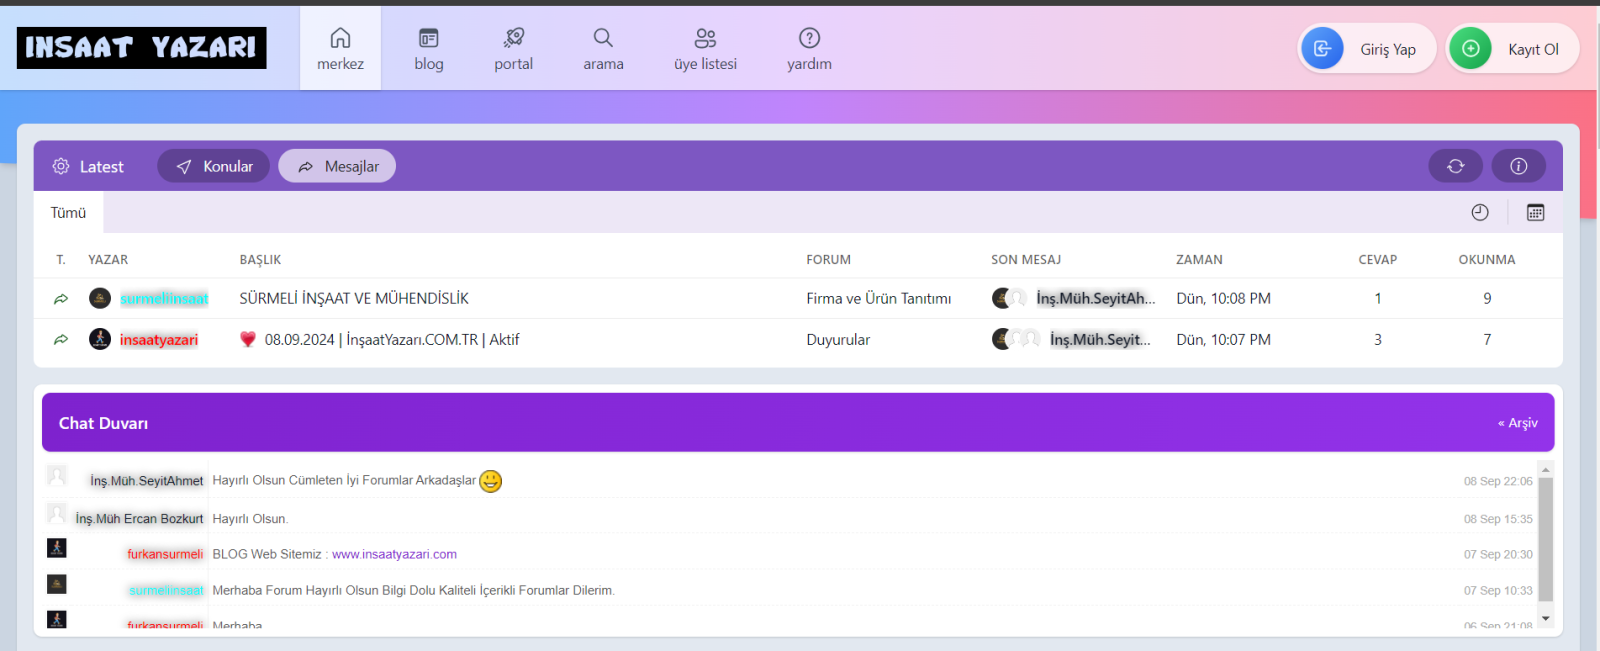Select the Tümü tab
1600x651 pixels.
click(68, 213)
